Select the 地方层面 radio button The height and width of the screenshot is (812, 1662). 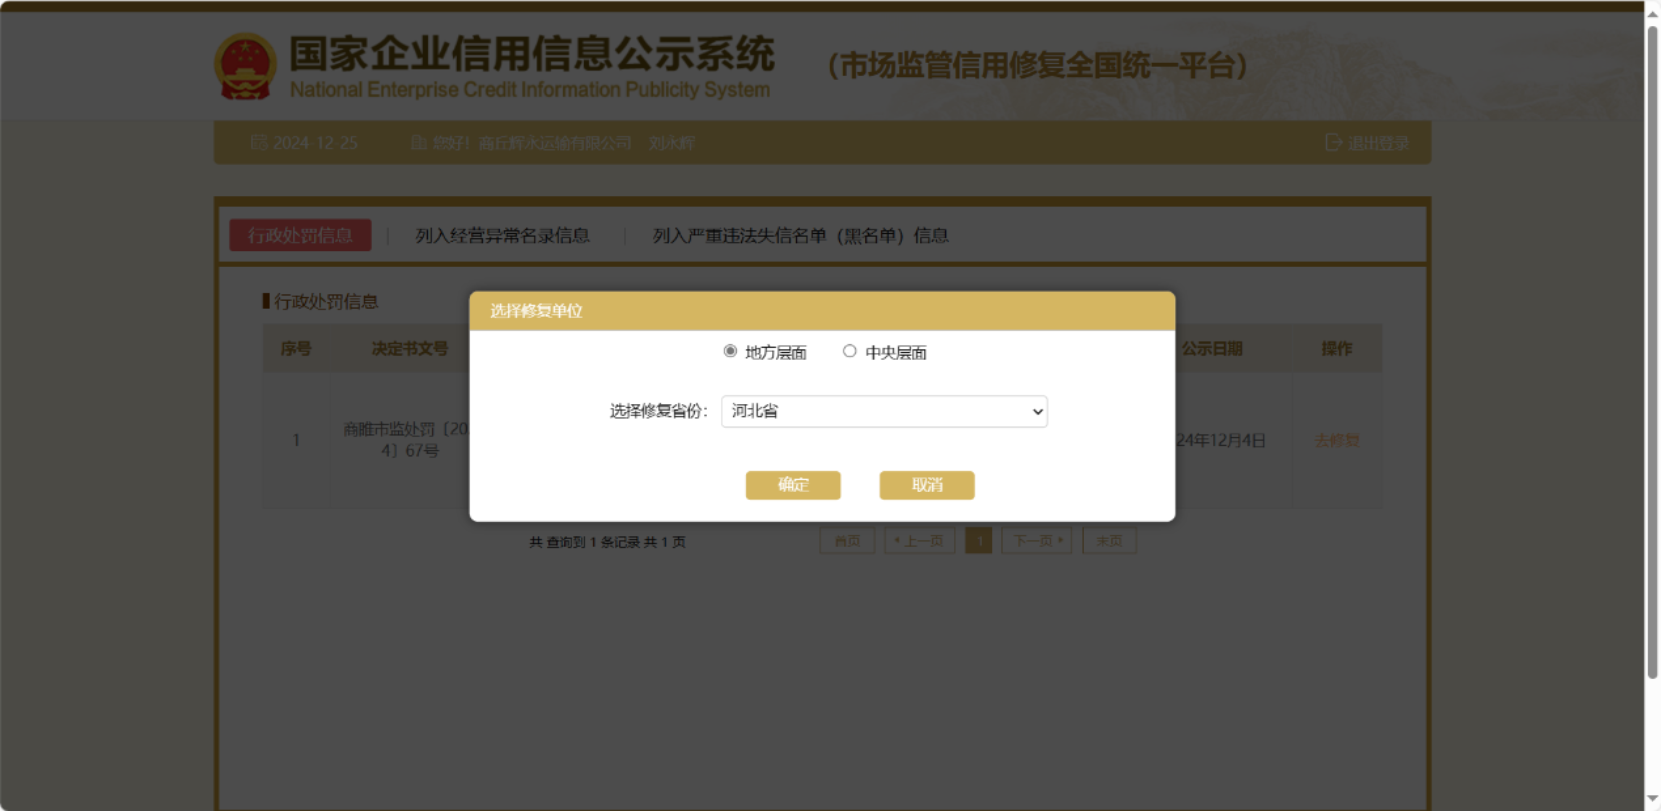click(x=730, y=351)
